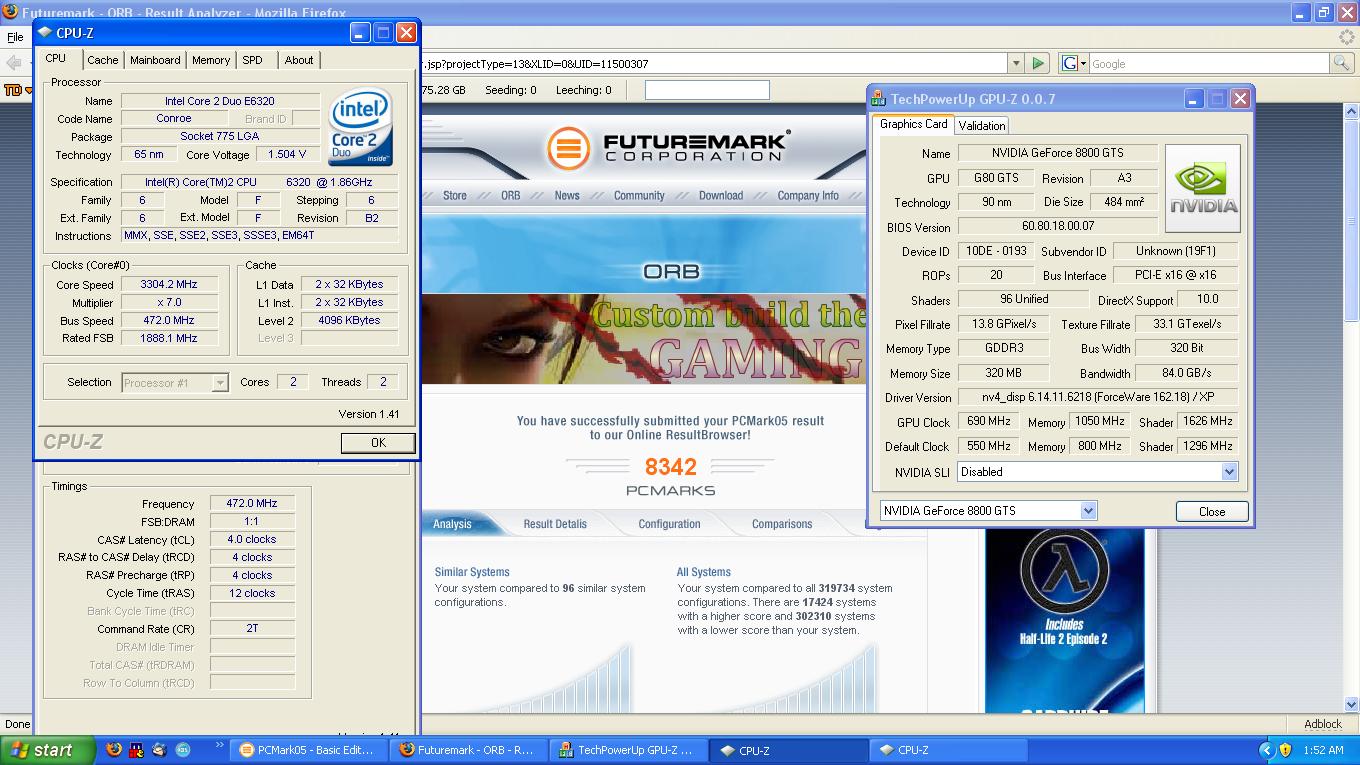Click empty toolbar text field beside Leeching
Screen dimensions: 1360x765
pyautogui.click(x=707, y=90)
